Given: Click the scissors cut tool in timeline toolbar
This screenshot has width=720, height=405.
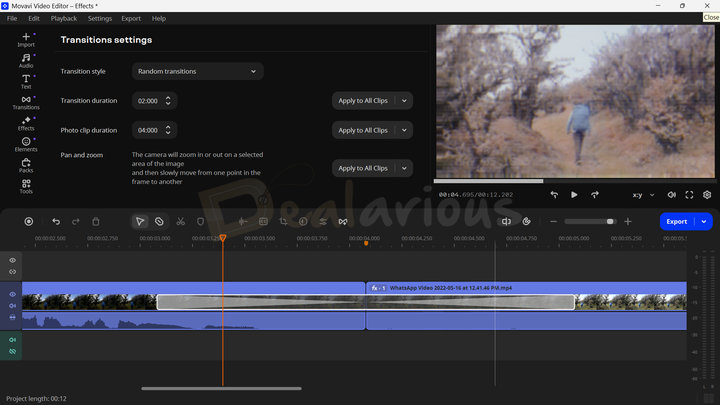Looking at the screenshot, I should (180, 221).
